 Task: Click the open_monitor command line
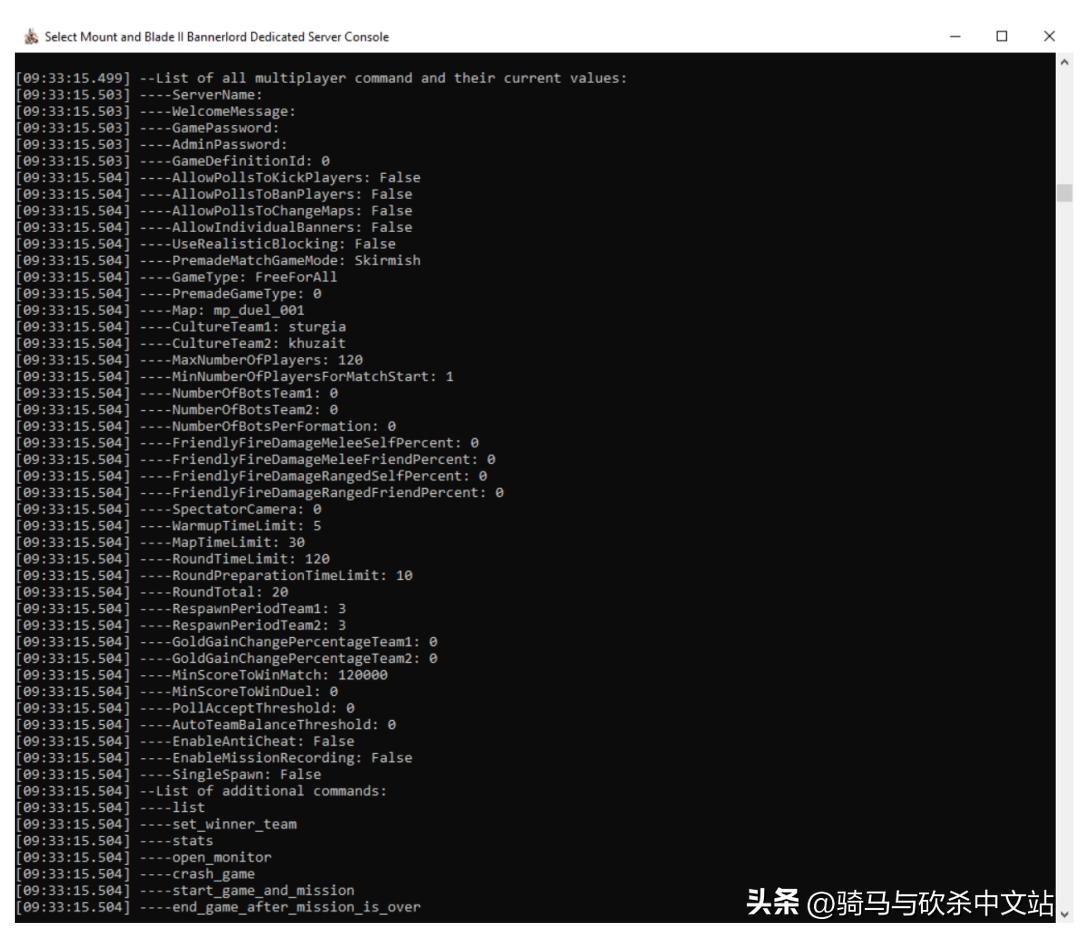point(143,857)
